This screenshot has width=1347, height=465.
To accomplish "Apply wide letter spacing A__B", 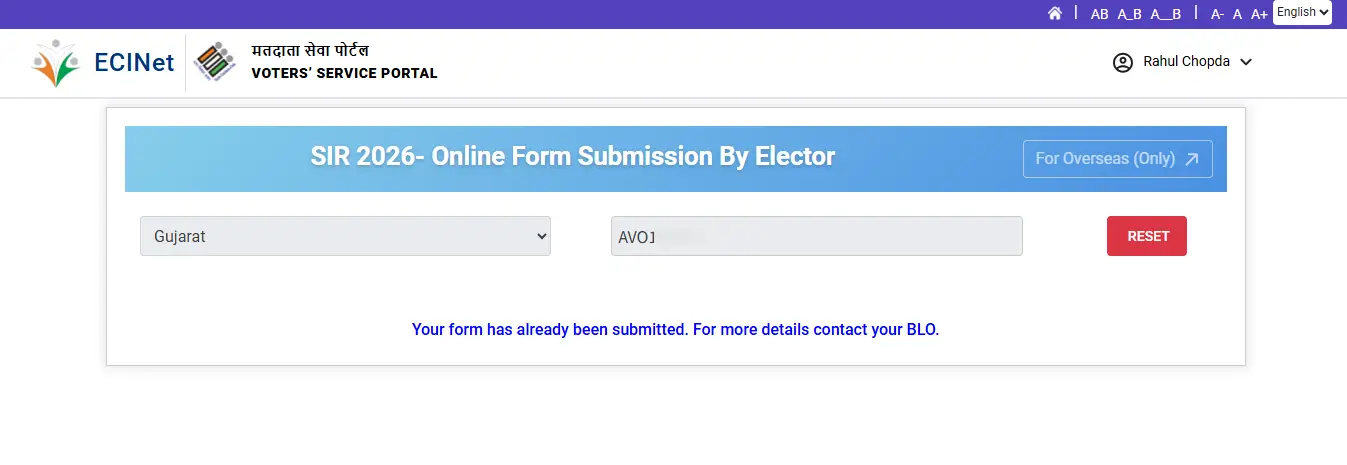I will (x=1165, y=14).
